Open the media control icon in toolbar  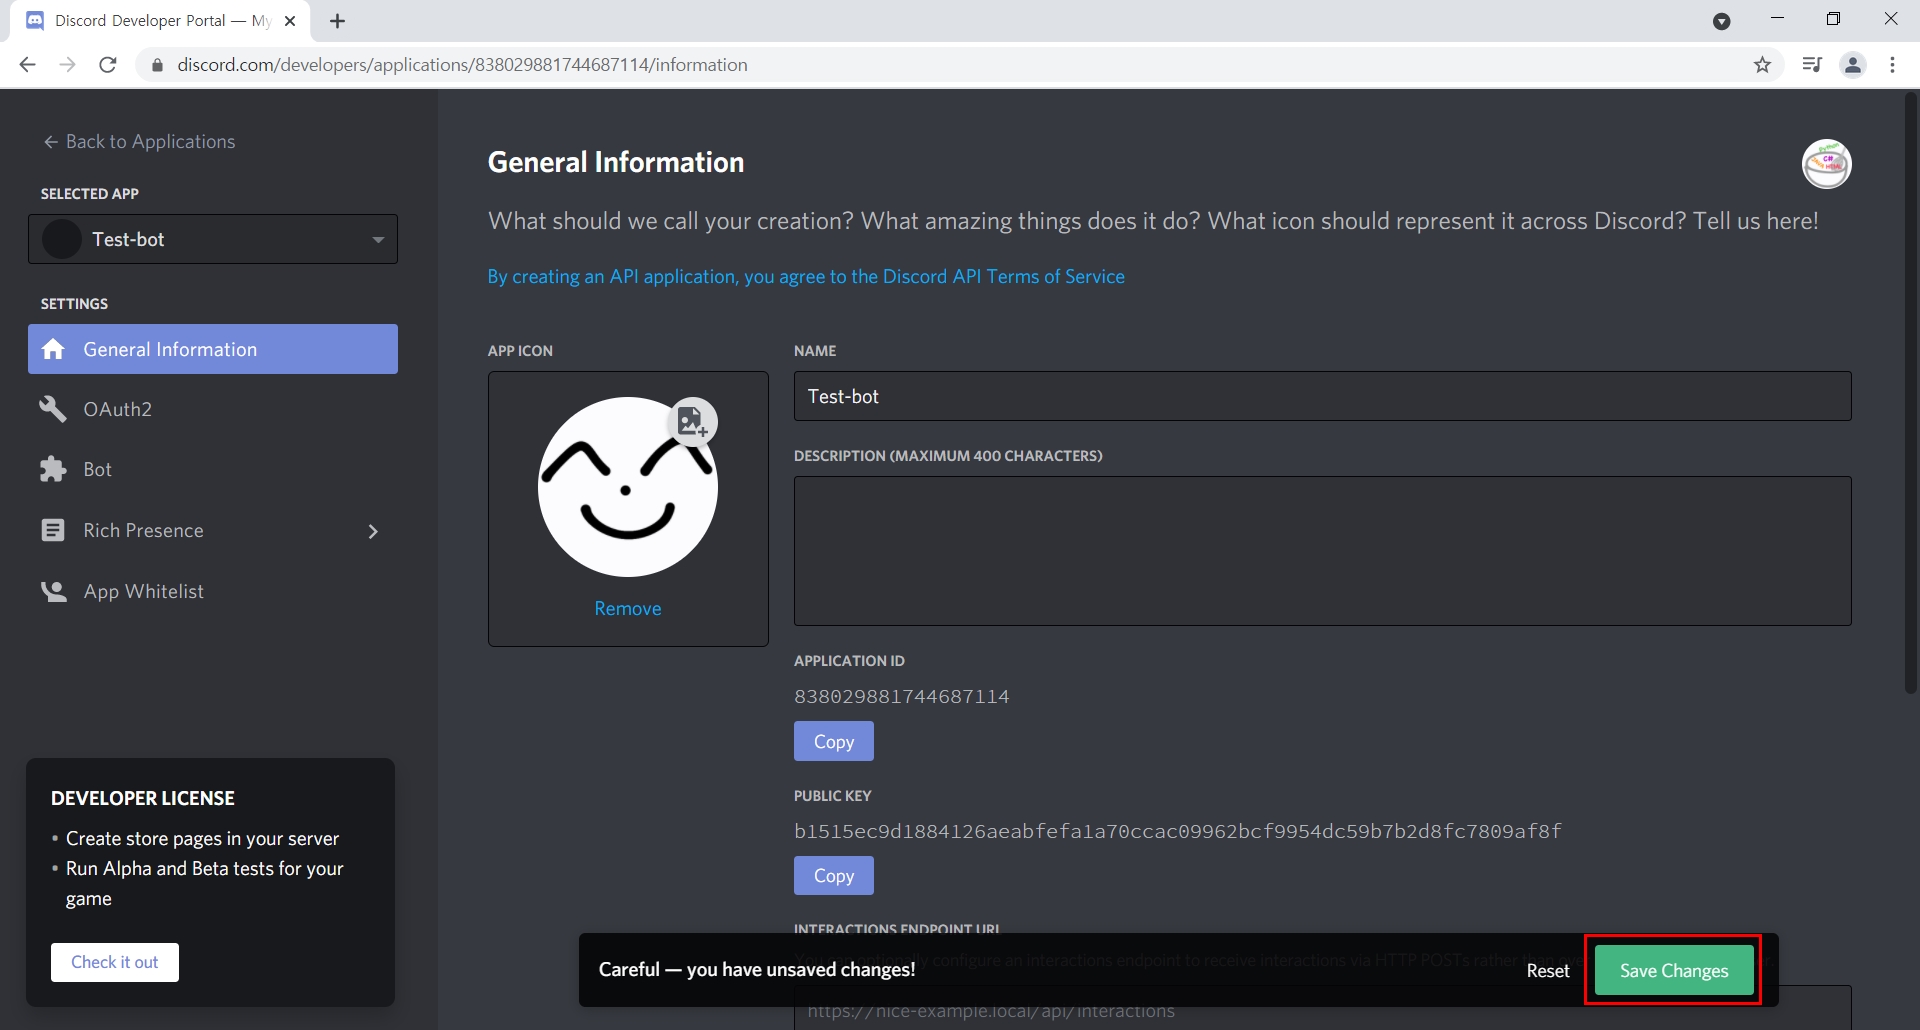pos(1811,65)
